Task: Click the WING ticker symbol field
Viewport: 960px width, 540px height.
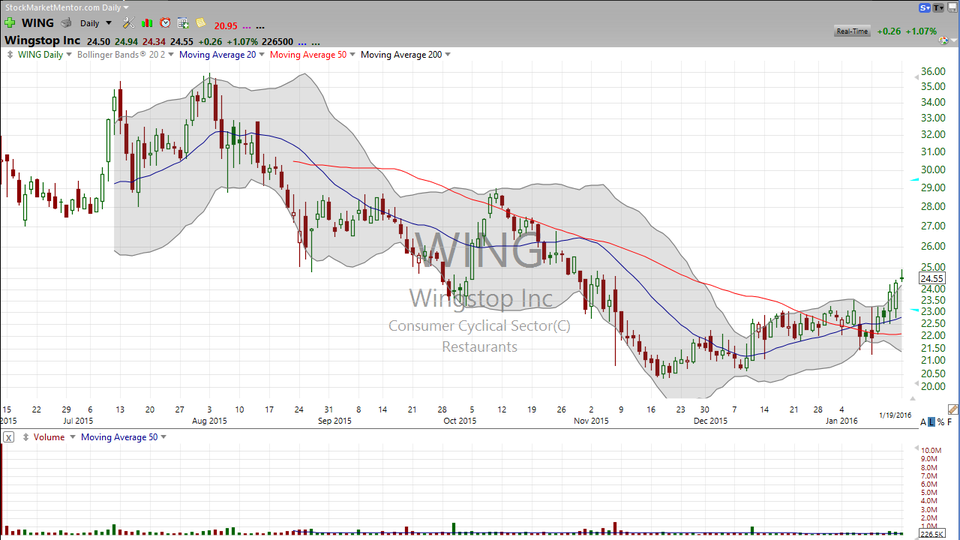Action: tap(38, 23)
